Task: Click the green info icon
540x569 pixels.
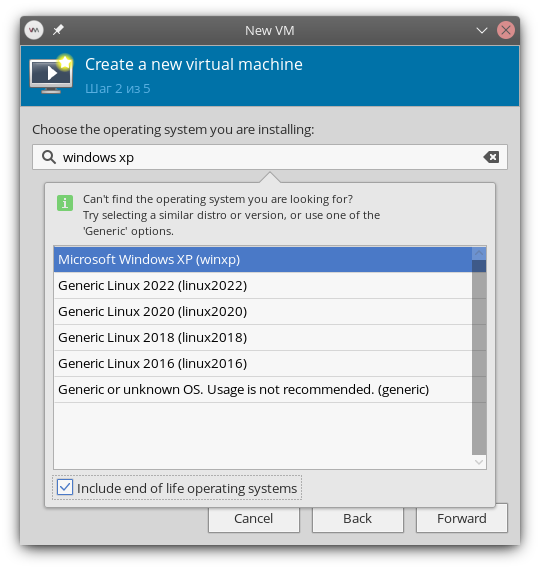Action: tap(65, 203)
